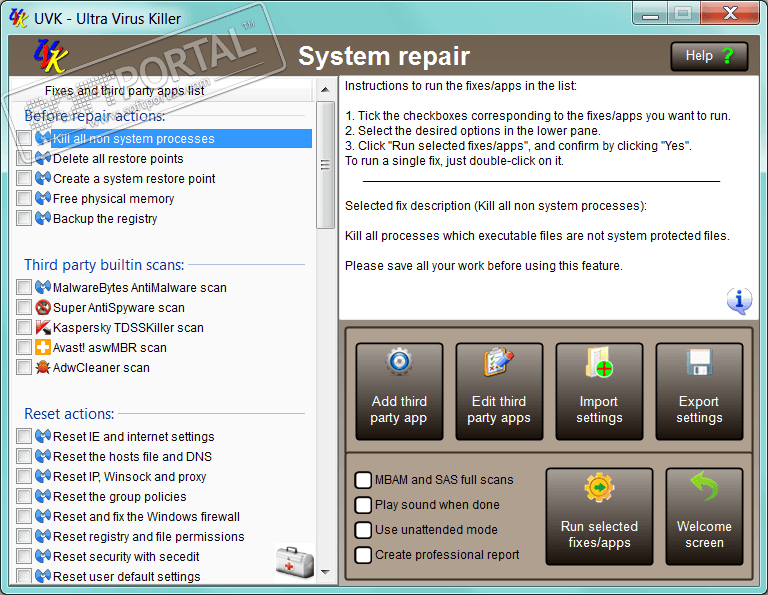The image size is (768, 595).
Task: Tick the Delete all restore points checkbox
Action: coord(24,159)
